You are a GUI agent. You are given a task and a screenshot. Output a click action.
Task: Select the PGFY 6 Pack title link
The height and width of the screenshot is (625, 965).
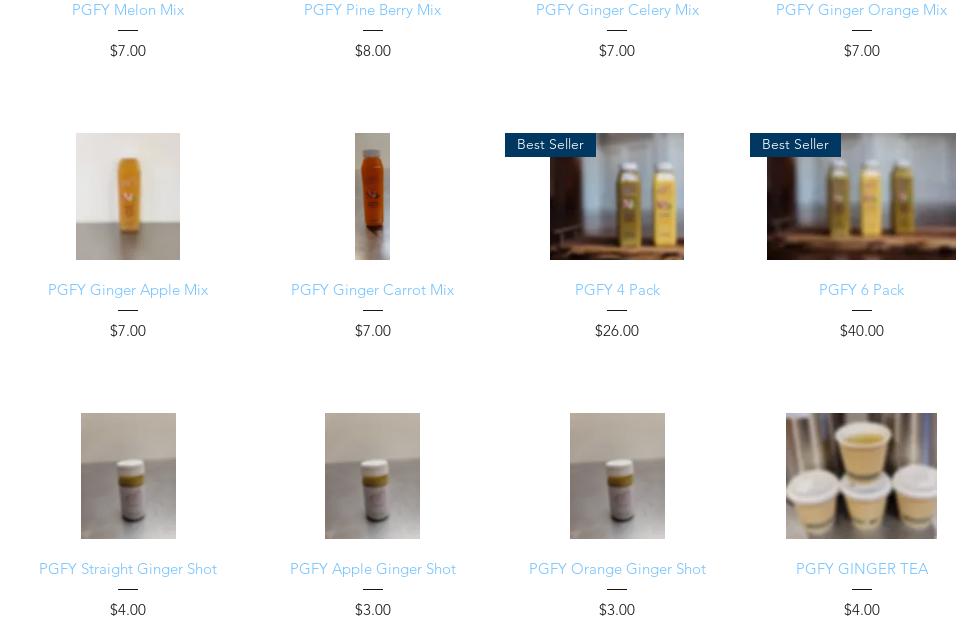pyautogui.click(x=861, y=290)
